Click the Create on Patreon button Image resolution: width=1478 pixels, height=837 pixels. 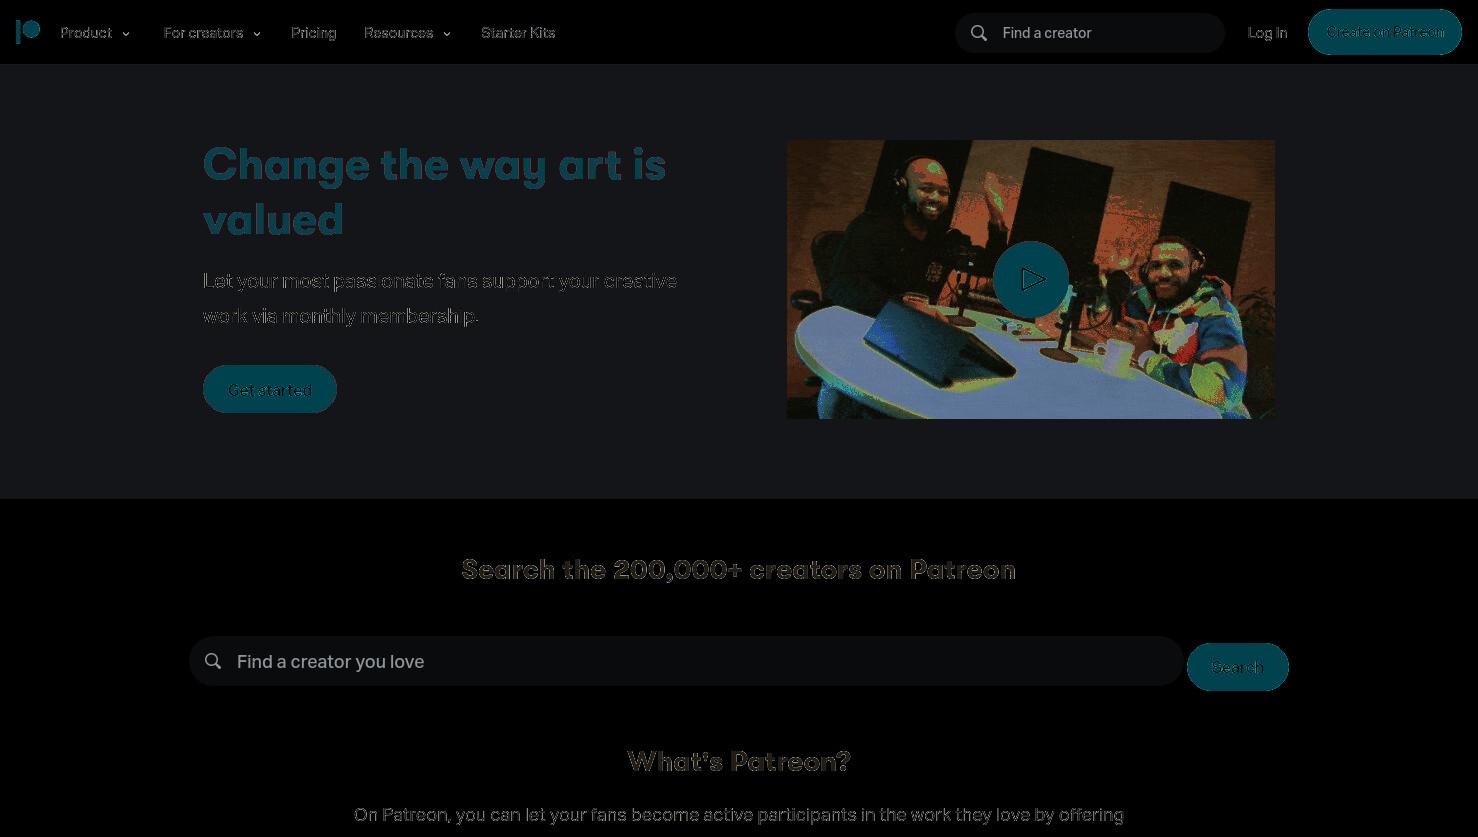[x=1385, y=32]
